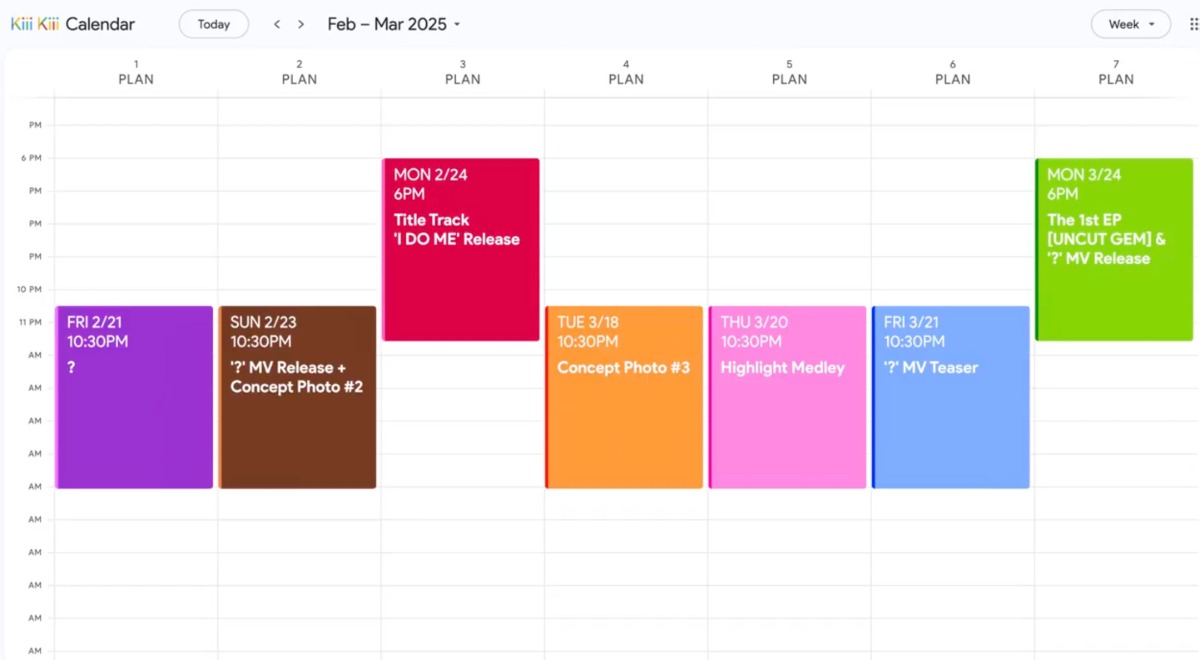Open the Week view dropdown
This screenshot has height=660, width=1200.
point(1130,24)
